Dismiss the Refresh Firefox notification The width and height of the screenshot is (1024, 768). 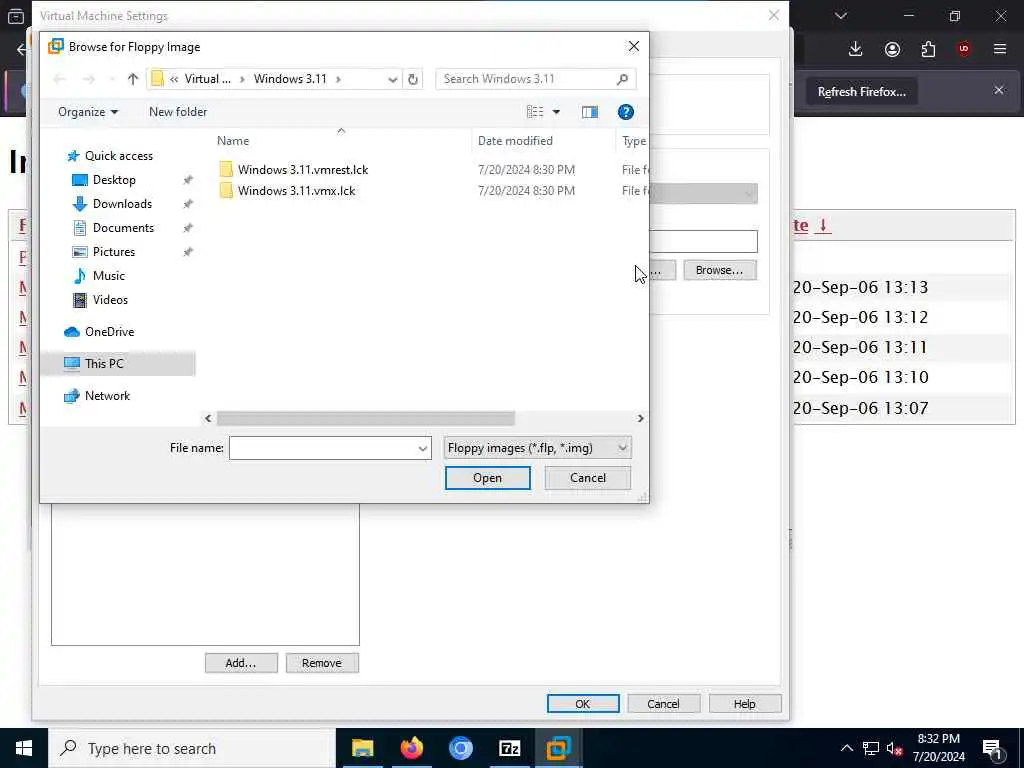coord(999,90)
